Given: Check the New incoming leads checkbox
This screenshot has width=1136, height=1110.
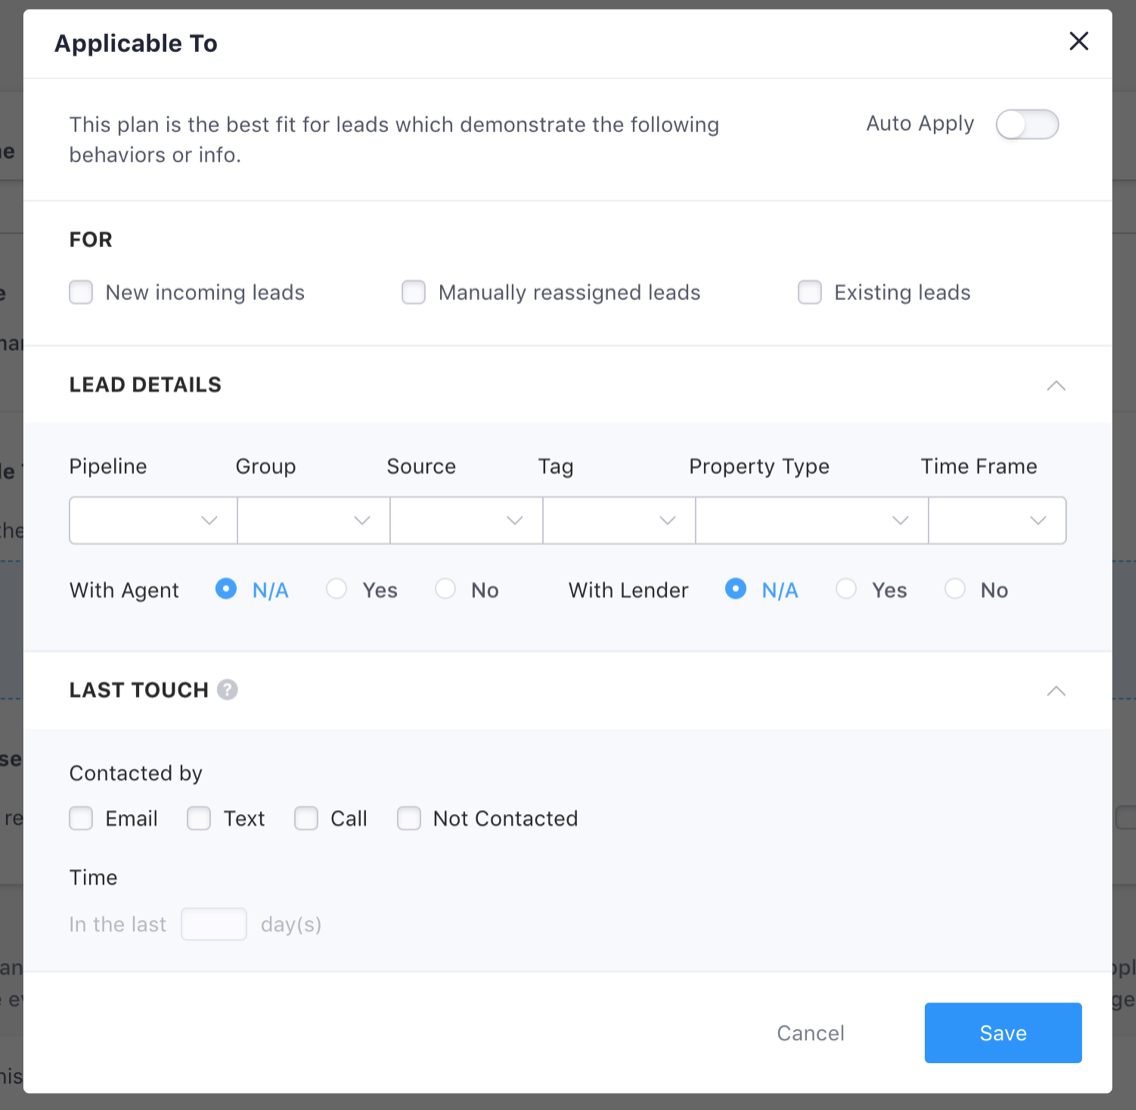Looking at the screenshot, I should click(81, 293).
